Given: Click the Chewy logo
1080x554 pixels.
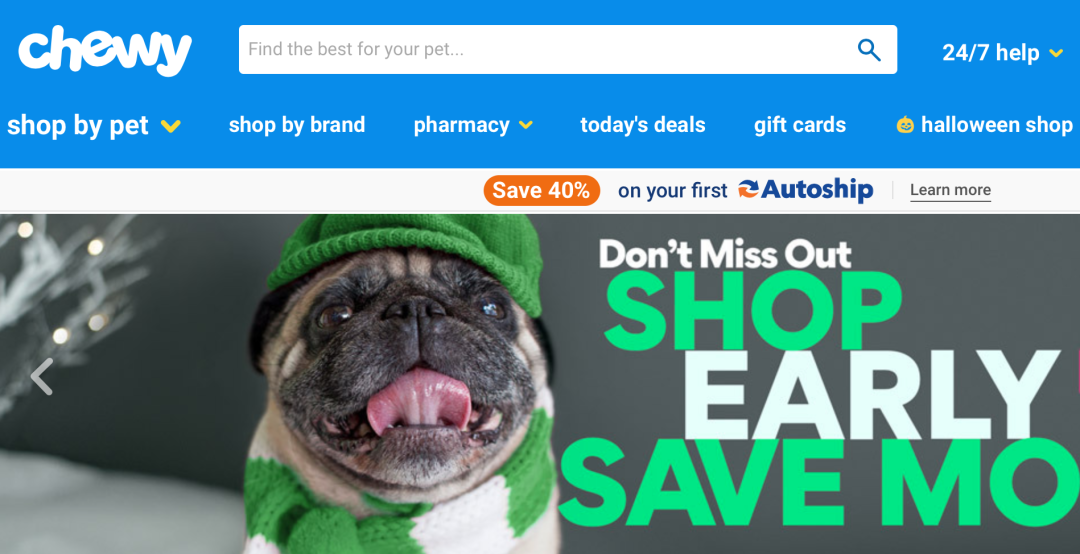Looking at the screenshot, I should pyautogui.click(x=105, y=50).
